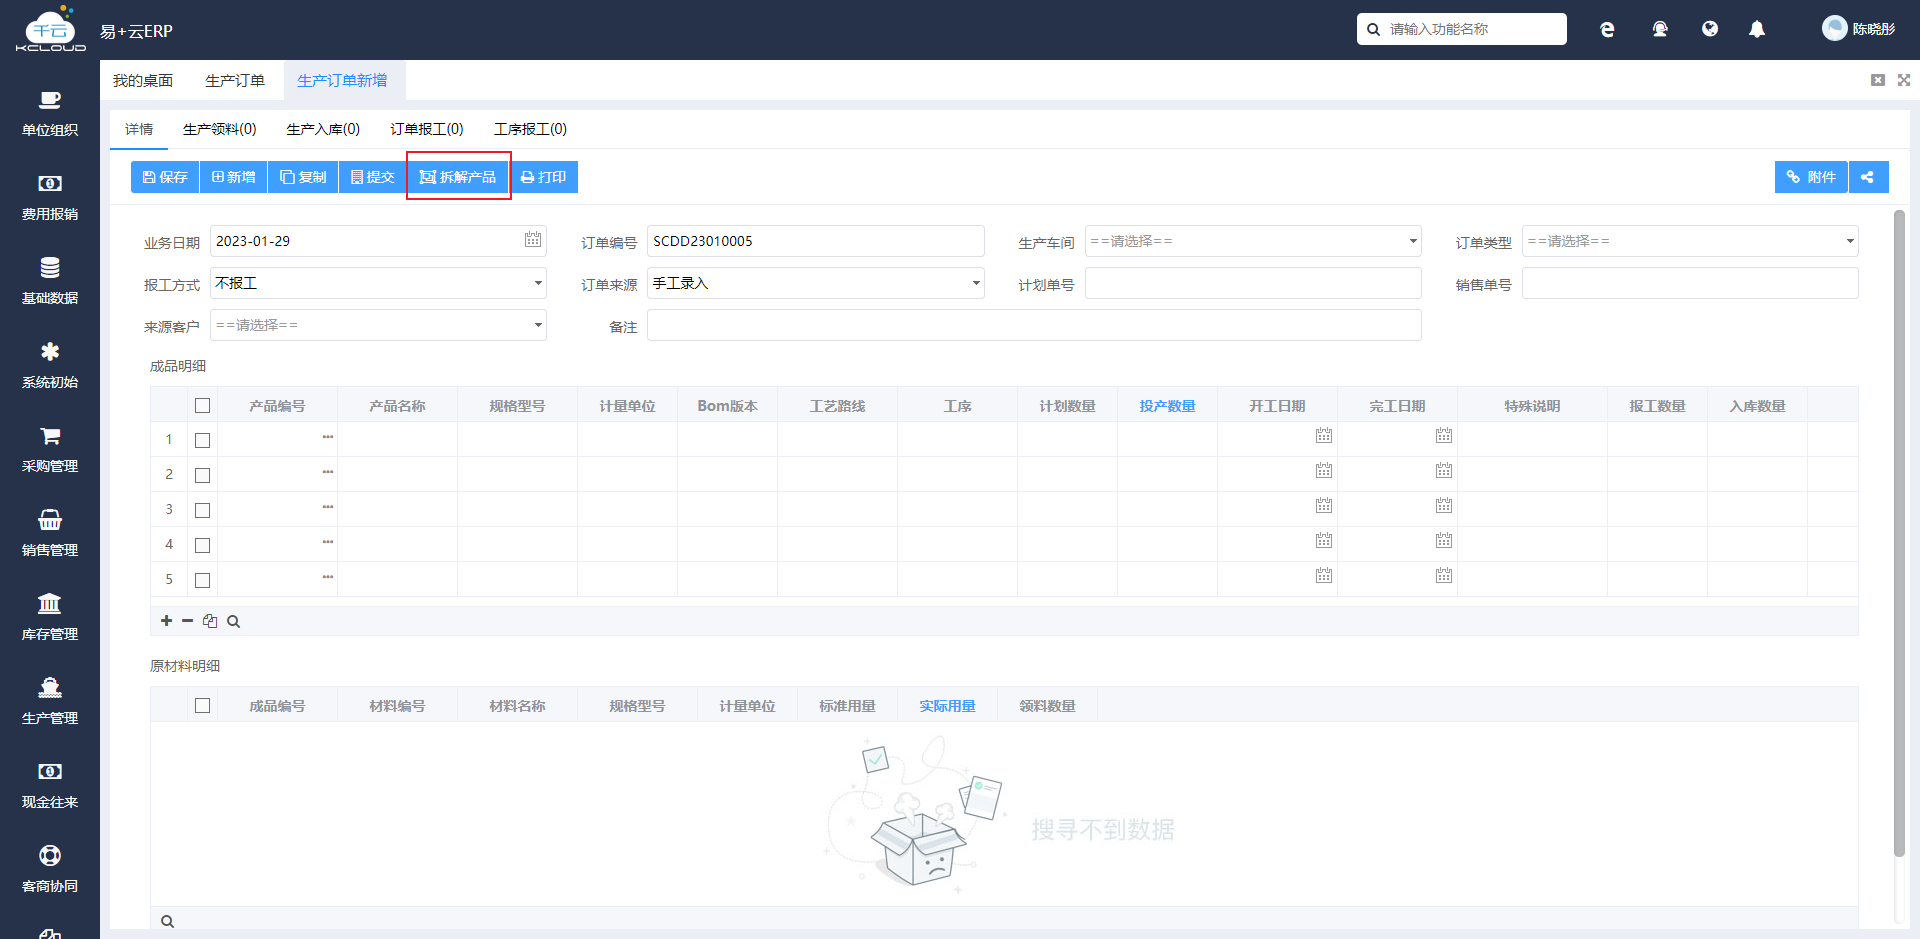Screen dimensions: 1920x939
Task: Search in 原材料明细 table footer
Action: (x=167, y=921)
